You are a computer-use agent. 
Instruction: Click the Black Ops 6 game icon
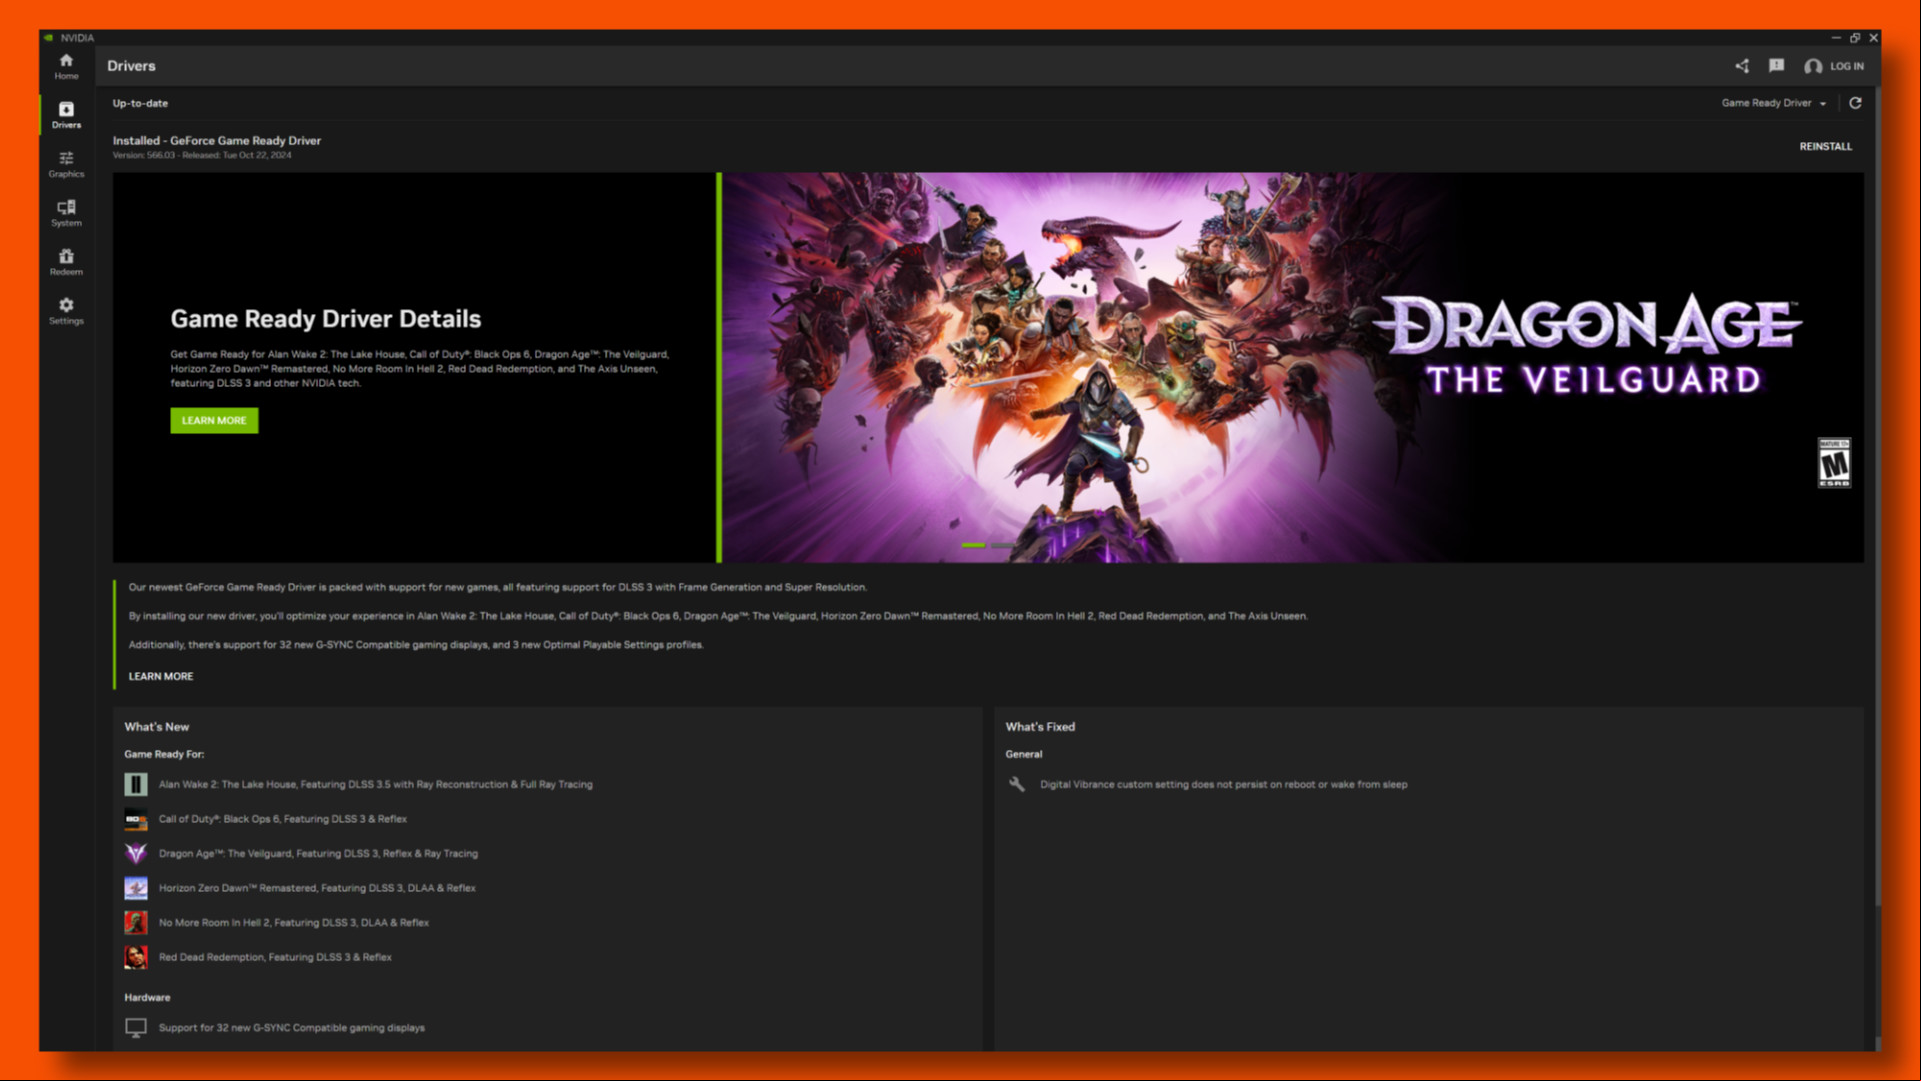pos(136,819)
